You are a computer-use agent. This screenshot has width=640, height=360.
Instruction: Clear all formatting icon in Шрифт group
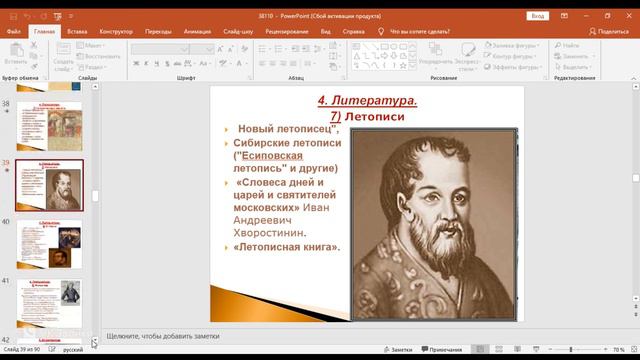[244, 49]
